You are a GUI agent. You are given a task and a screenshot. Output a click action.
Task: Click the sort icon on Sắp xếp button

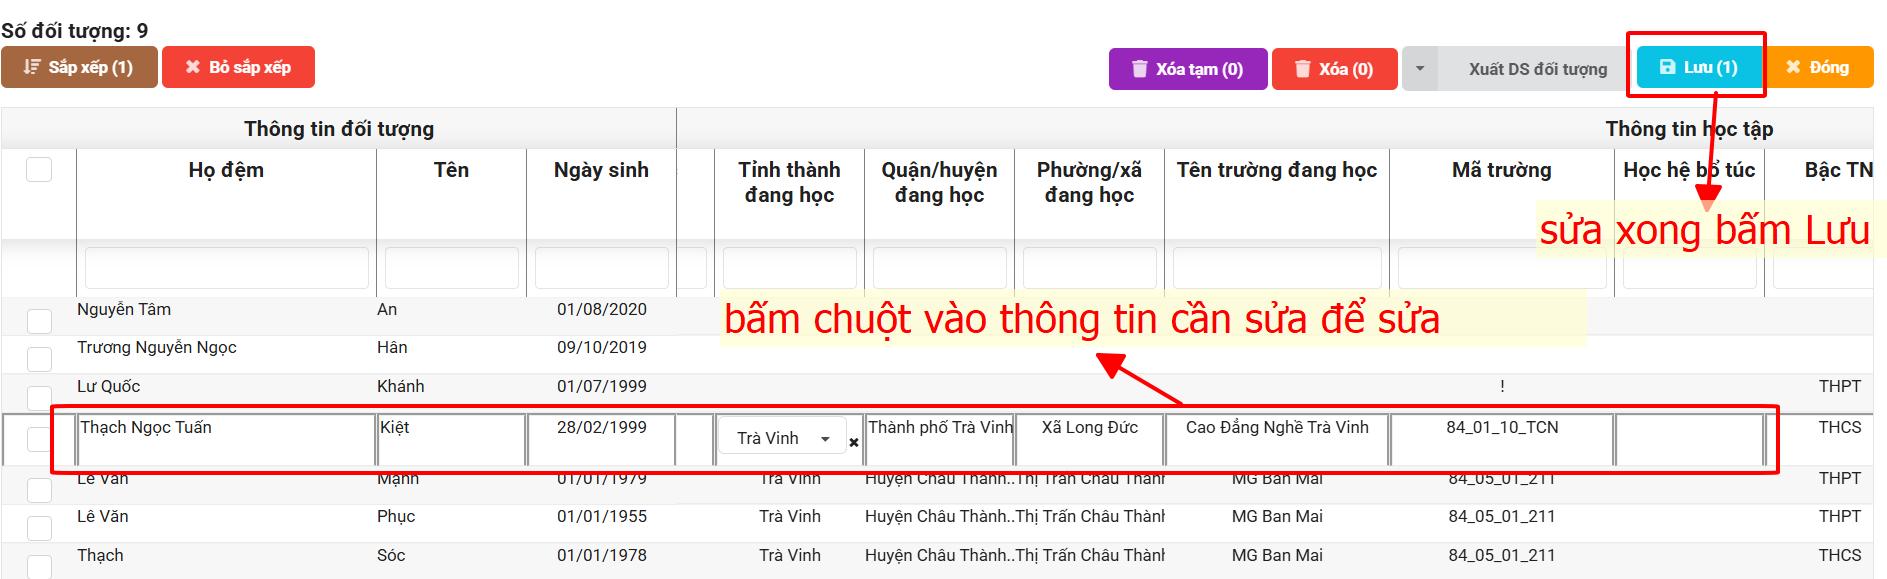click(x=32, y=67)
